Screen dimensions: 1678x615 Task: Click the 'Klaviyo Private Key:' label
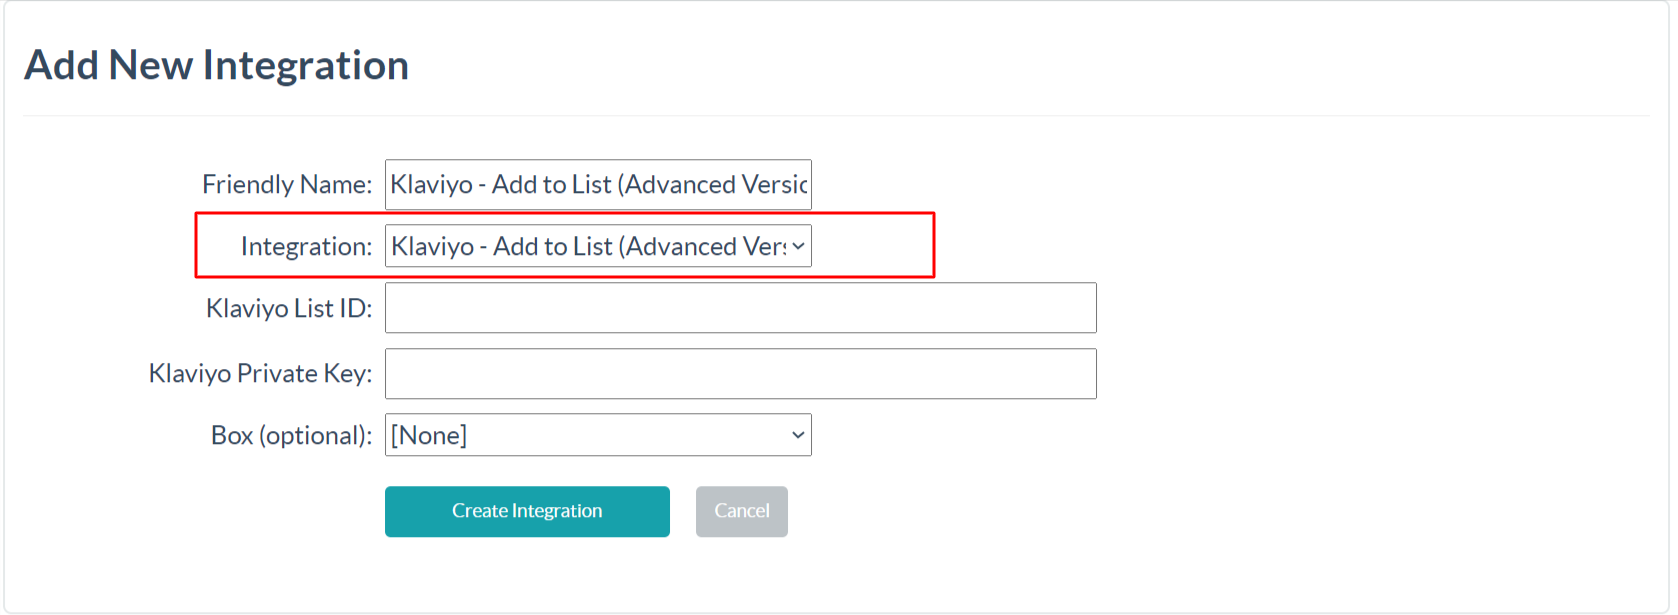click(260, 374)
